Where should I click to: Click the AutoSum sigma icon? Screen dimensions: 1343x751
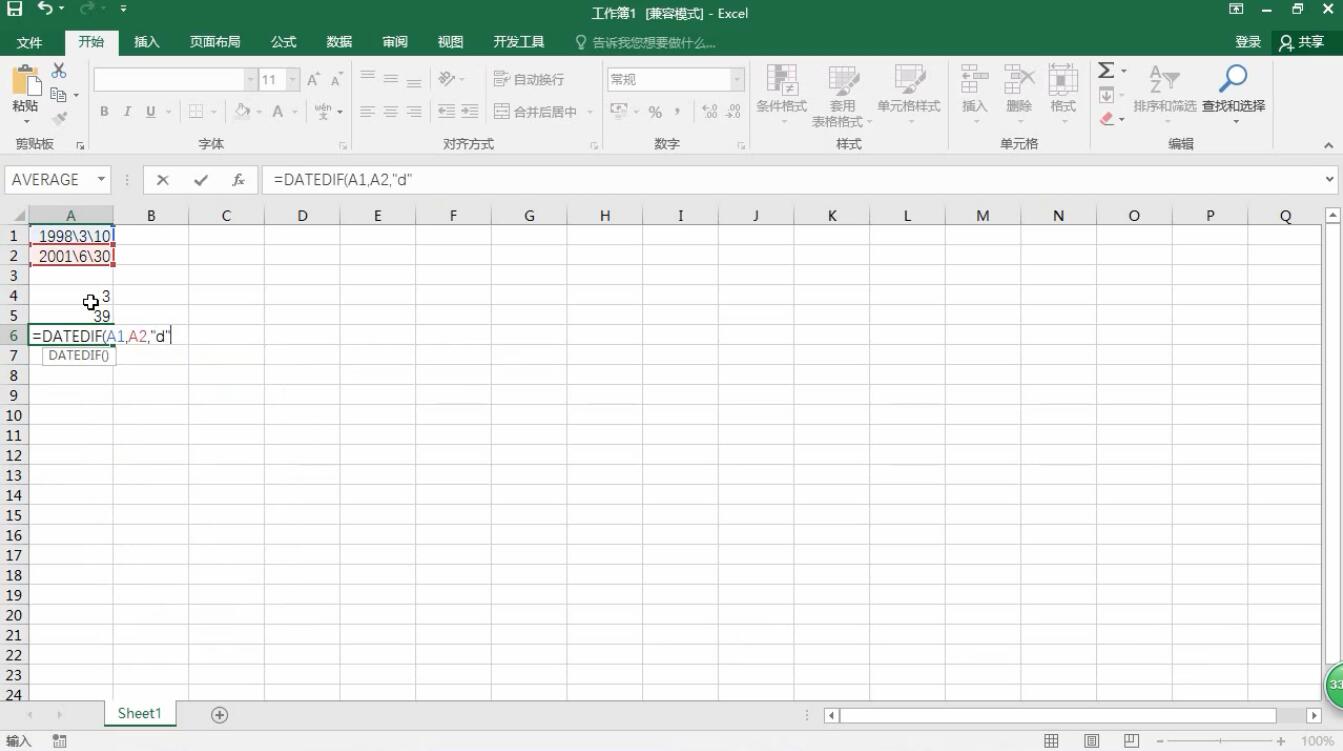pyautogui.click(x=1106, y=70)
